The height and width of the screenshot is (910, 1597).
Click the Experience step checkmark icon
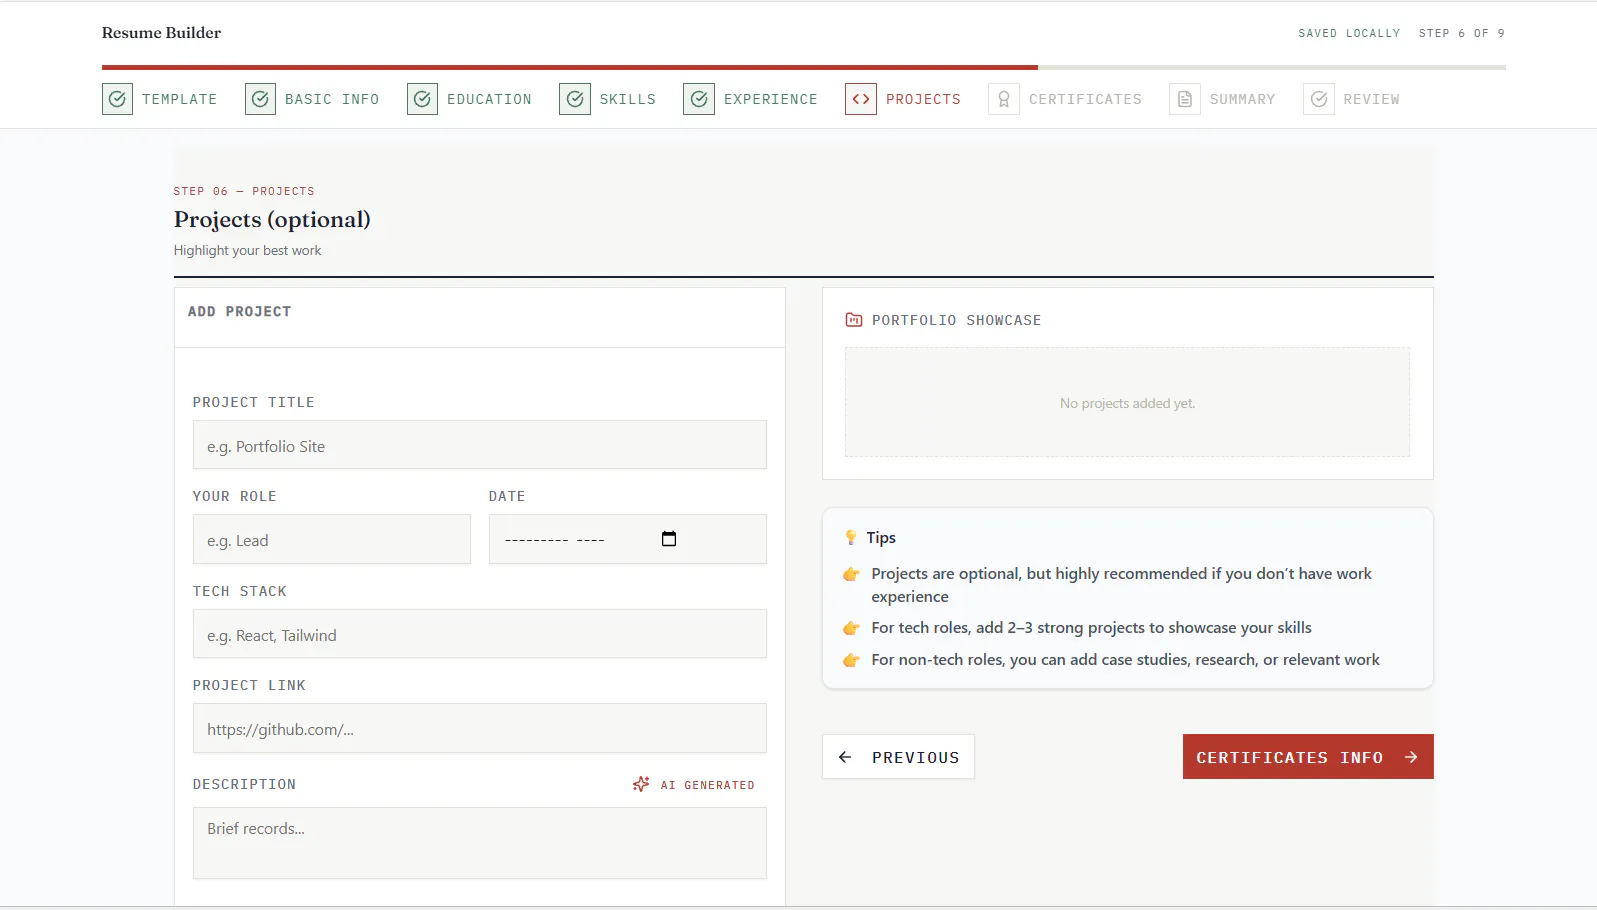click(x=699, y=99)
